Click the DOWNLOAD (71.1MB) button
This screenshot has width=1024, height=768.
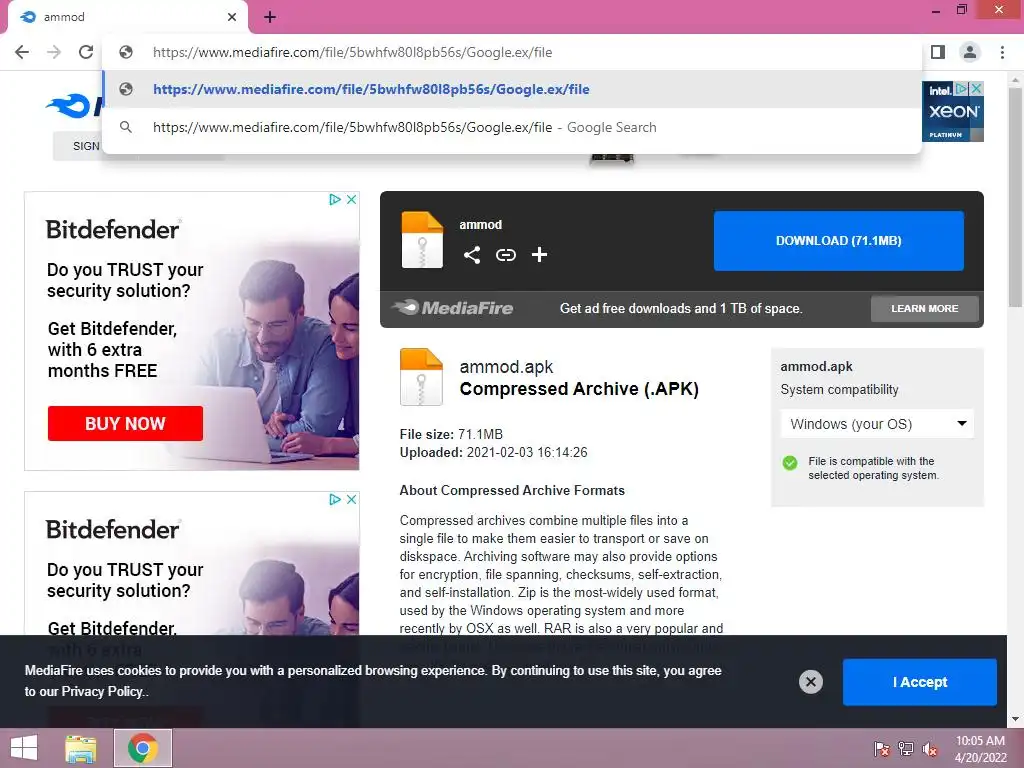pos(839,240)
